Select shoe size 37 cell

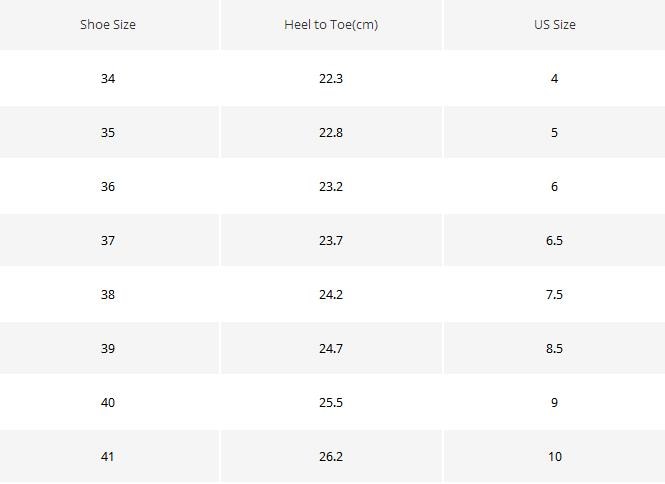(108, 240)
